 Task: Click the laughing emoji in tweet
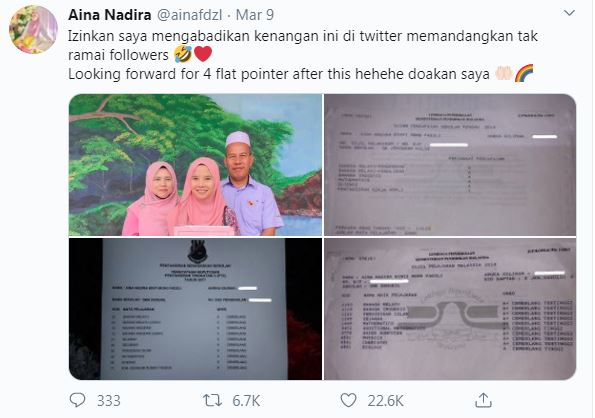point(183,55)
